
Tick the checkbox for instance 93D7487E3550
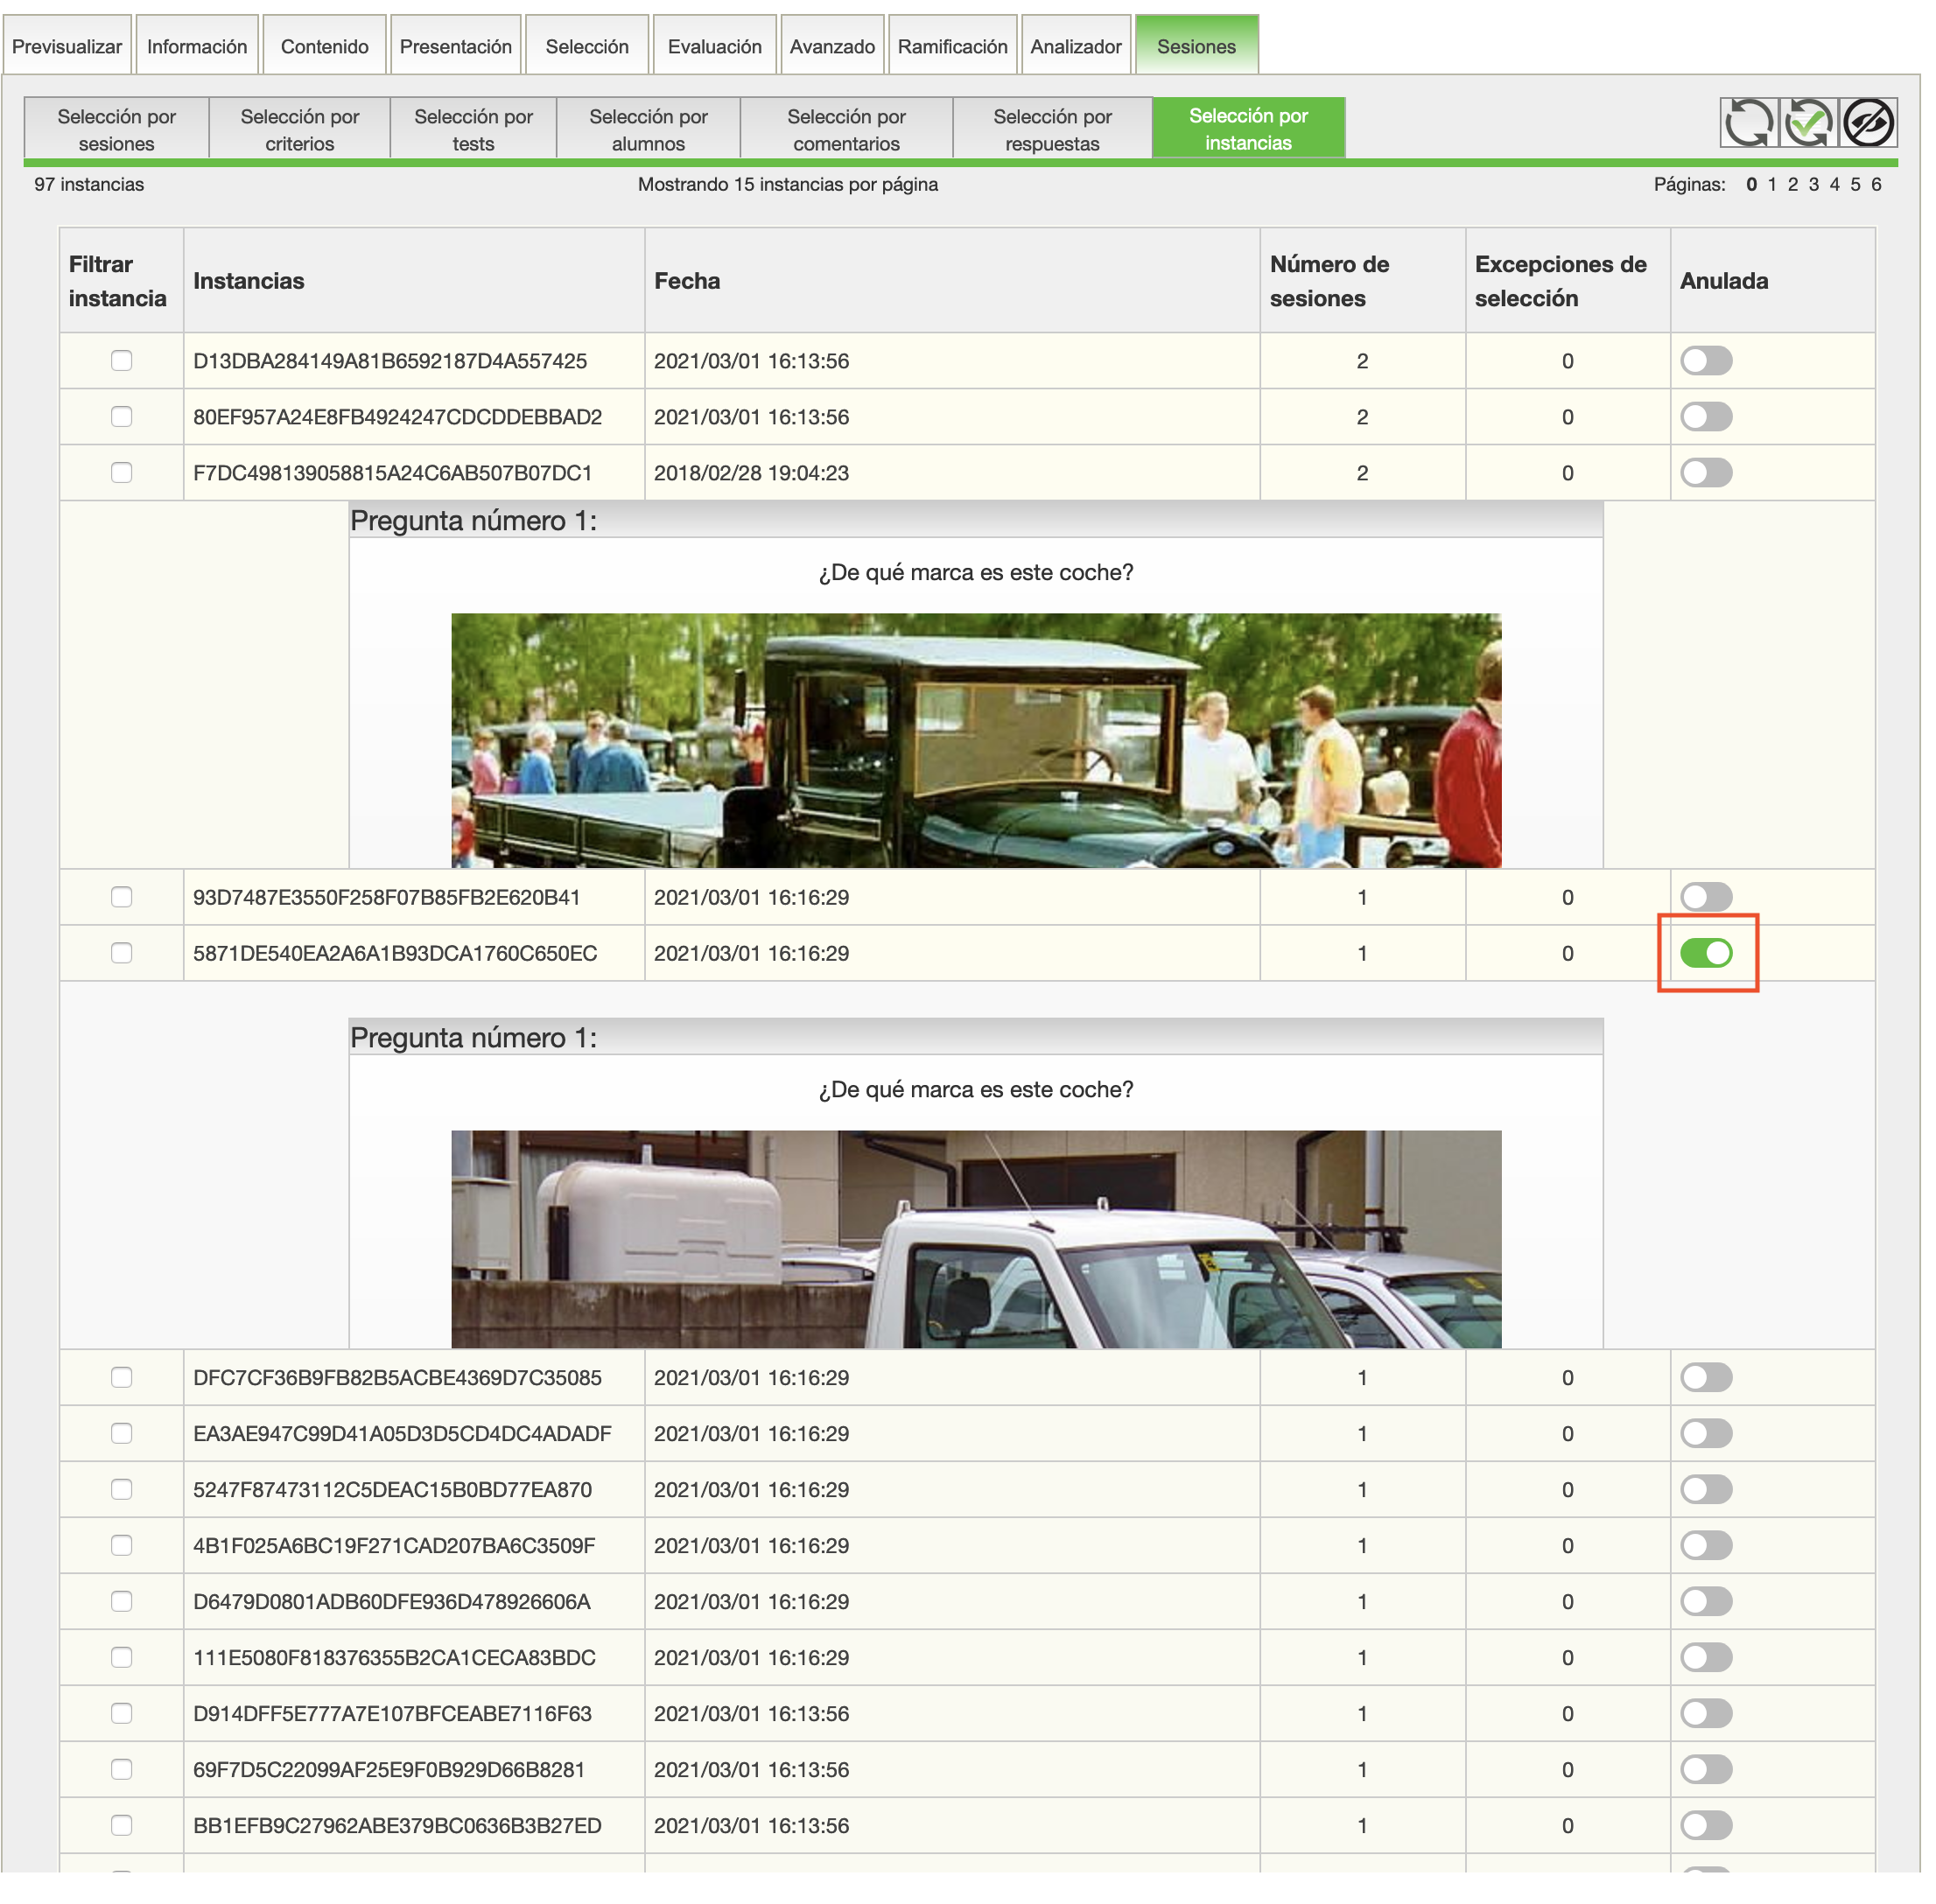[x=122, y=897]
